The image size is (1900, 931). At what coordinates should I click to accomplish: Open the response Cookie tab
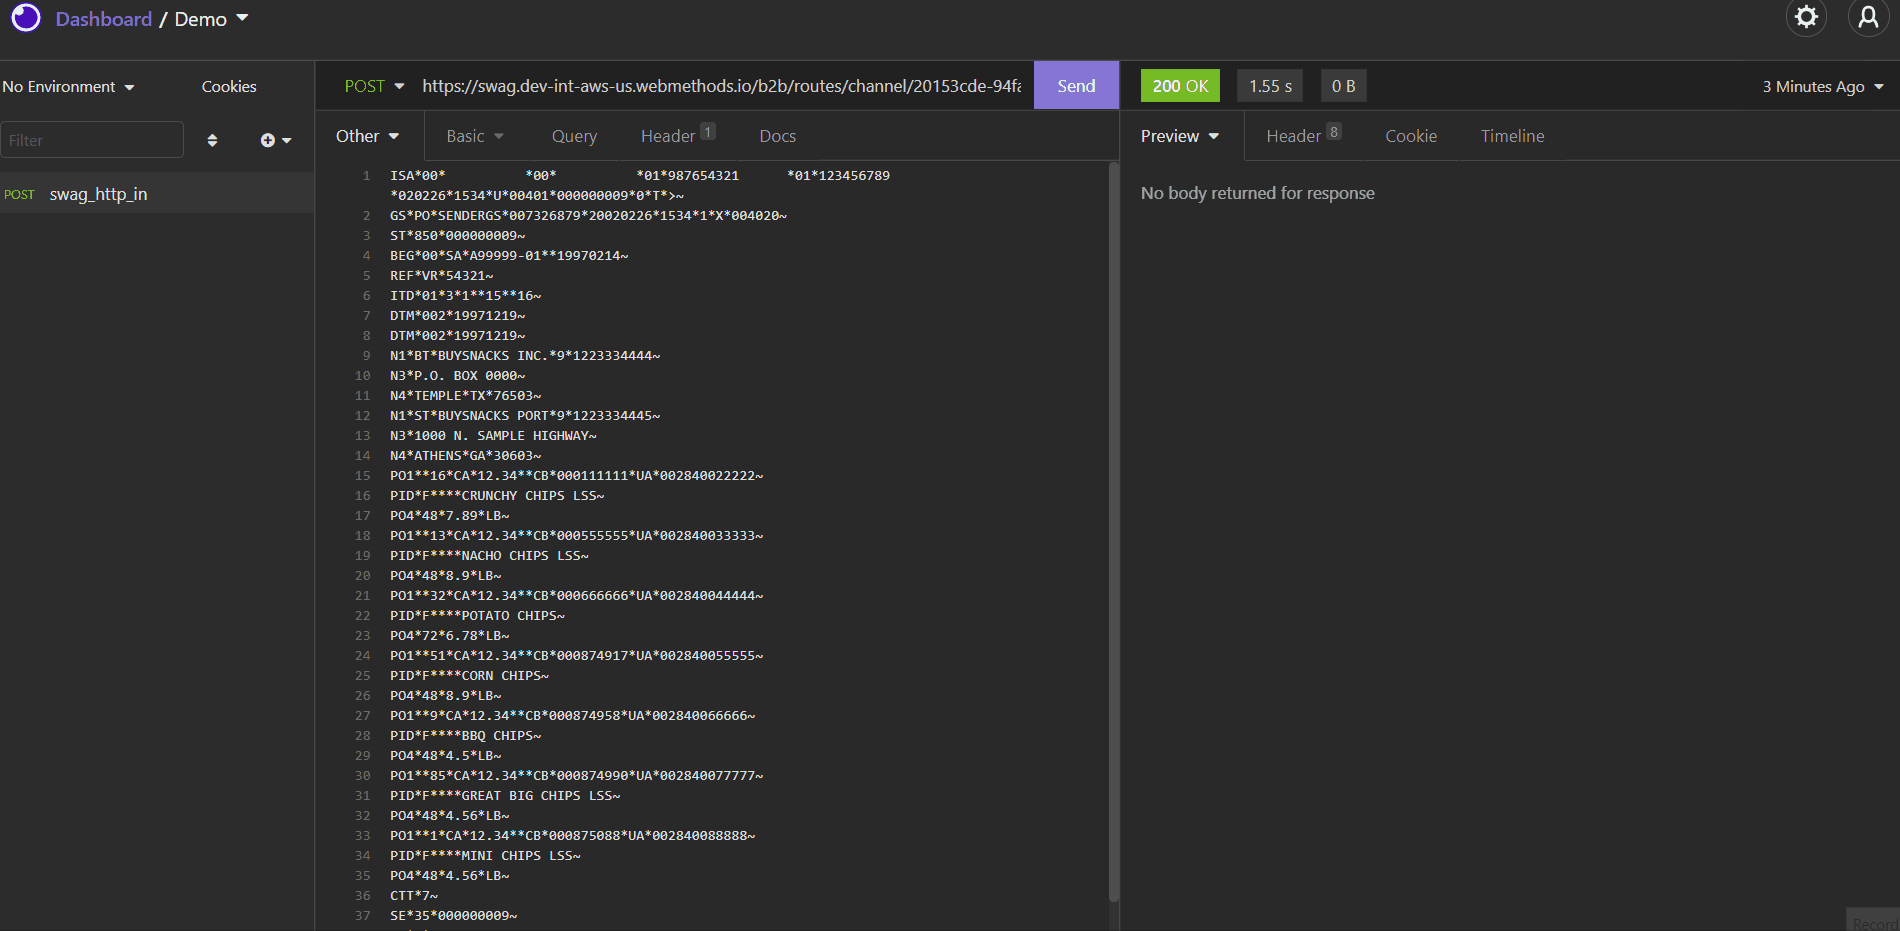(1411, 135)
